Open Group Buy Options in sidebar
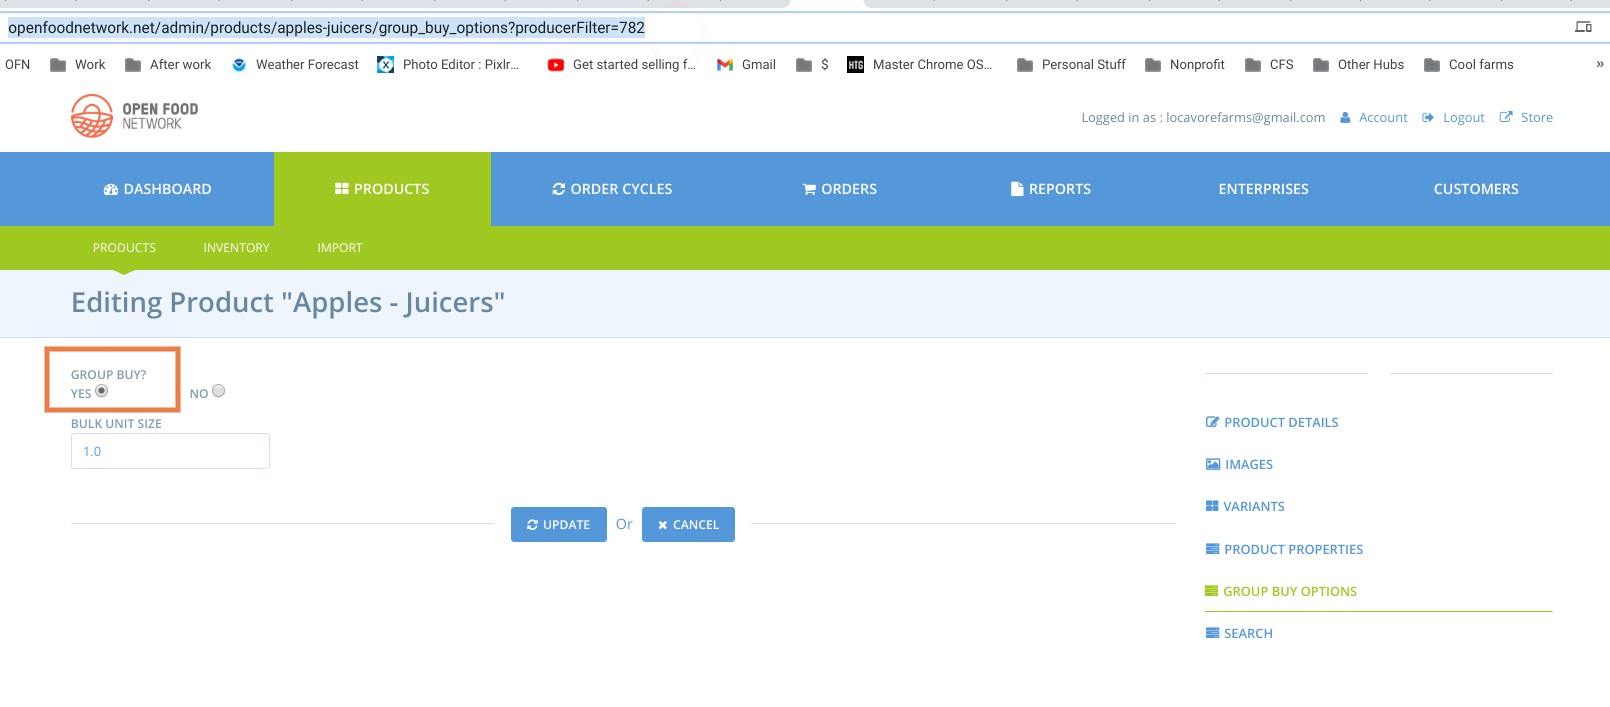The height and width of the screenshot is (707, 1610). [1281, 592]
